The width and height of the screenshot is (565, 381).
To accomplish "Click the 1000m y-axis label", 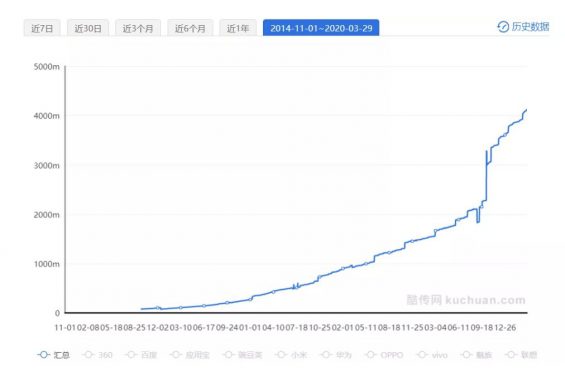I will tap(46, 264).
